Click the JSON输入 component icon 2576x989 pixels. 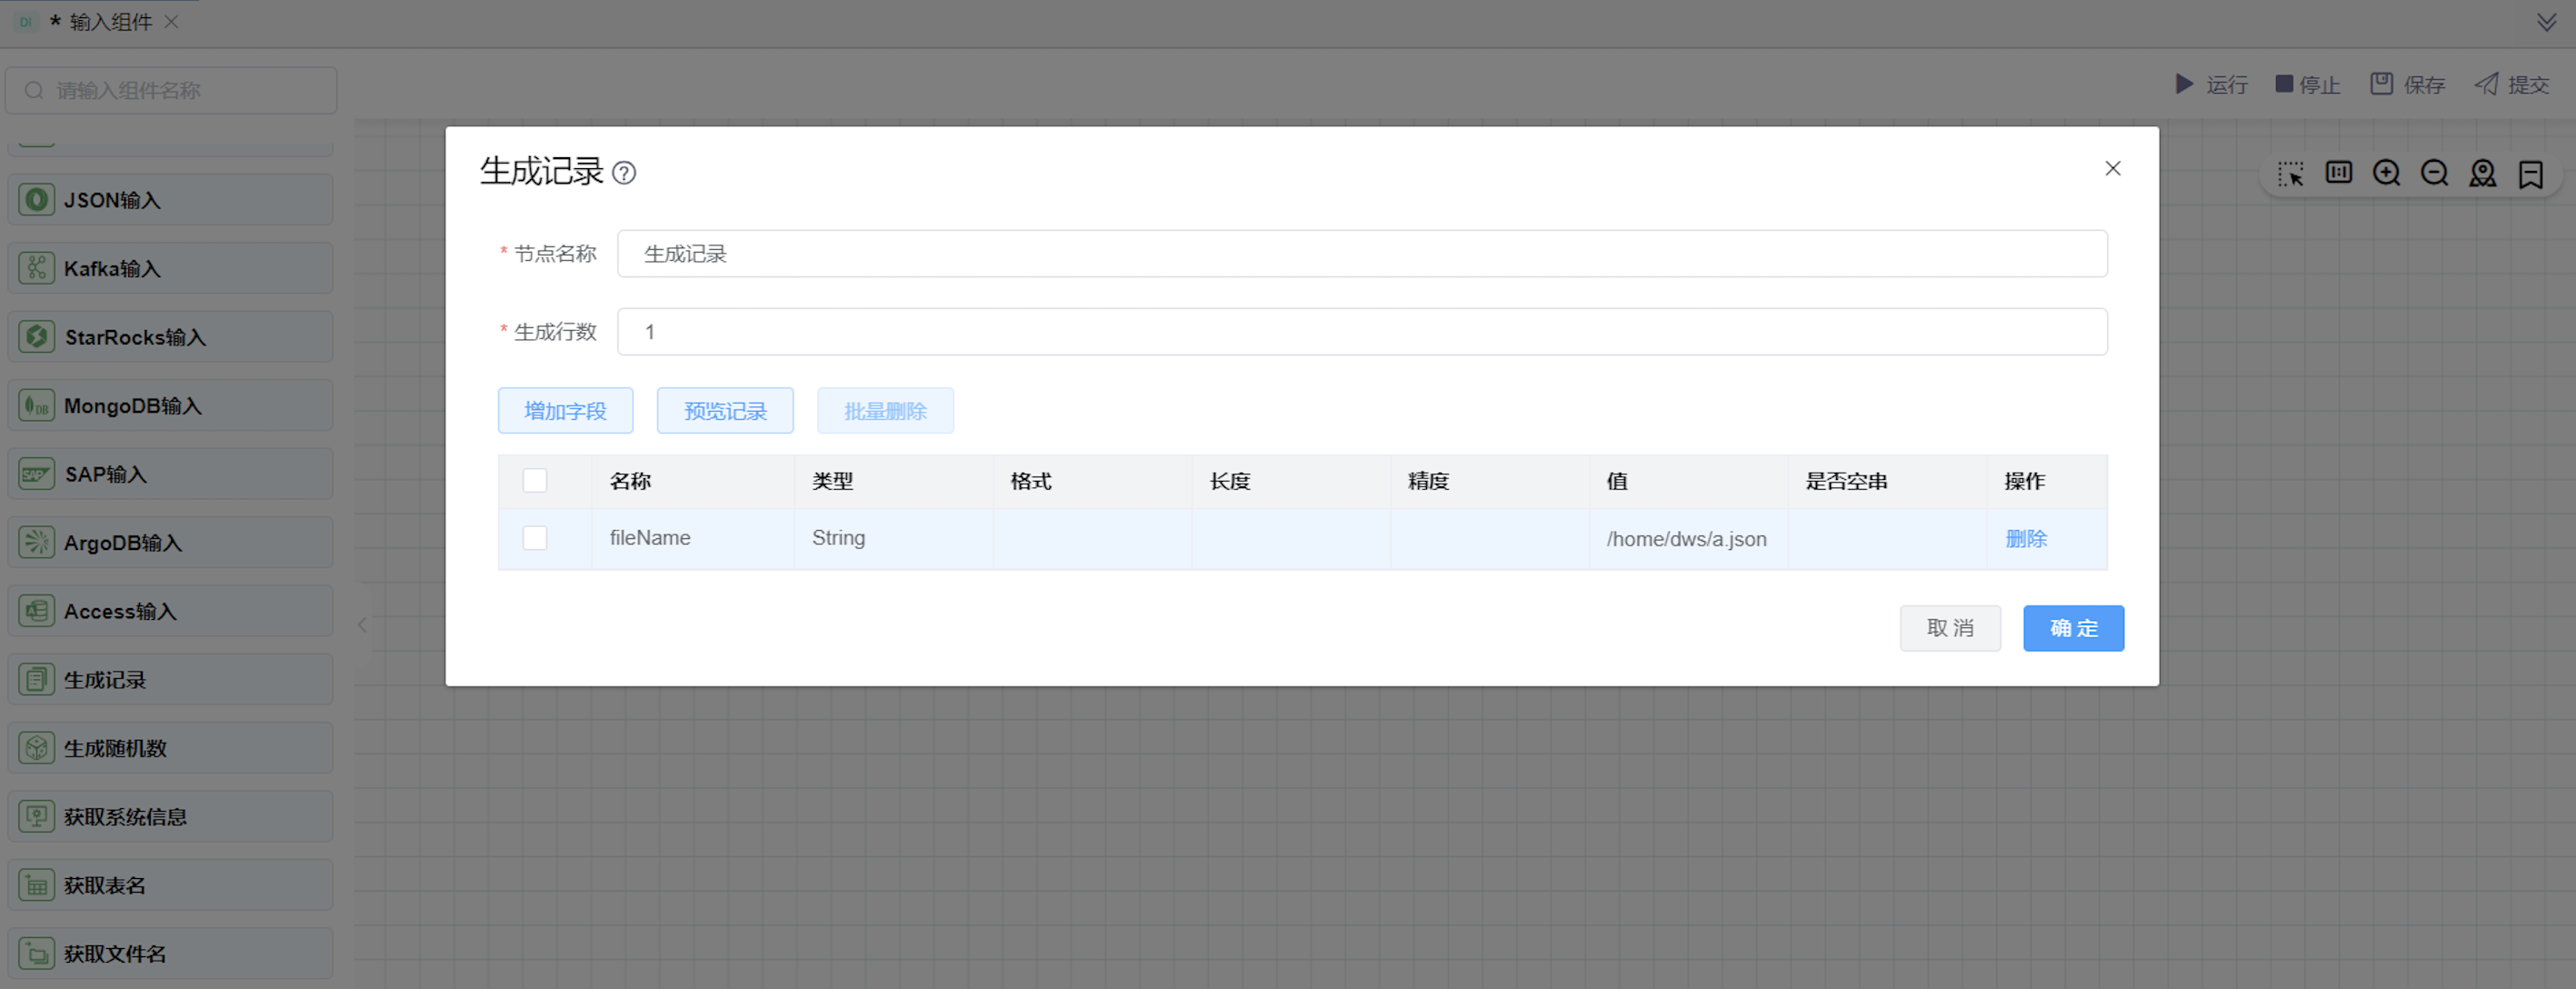[37, 200]
